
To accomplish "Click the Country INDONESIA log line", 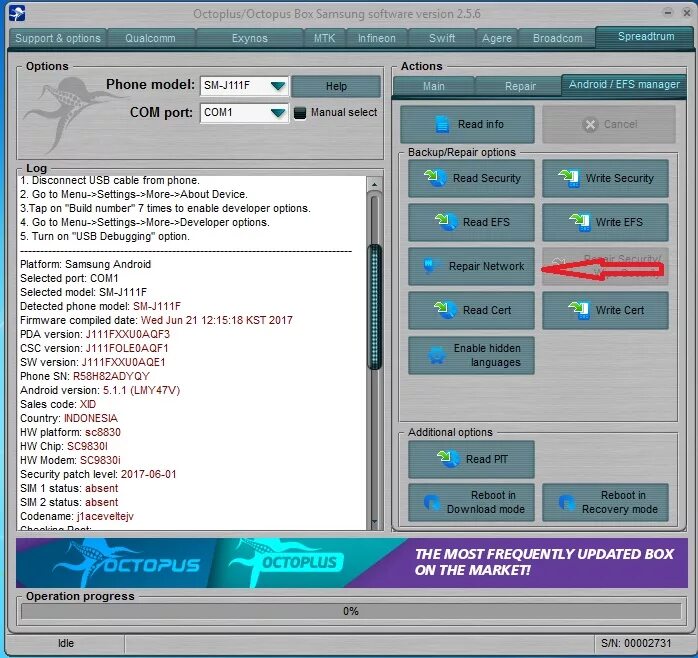I will coord(69,418).
